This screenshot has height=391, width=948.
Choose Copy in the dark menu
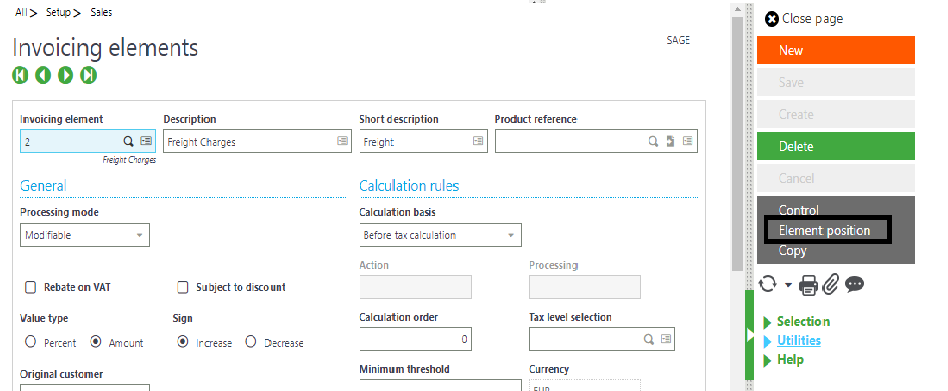coord(792,250)
